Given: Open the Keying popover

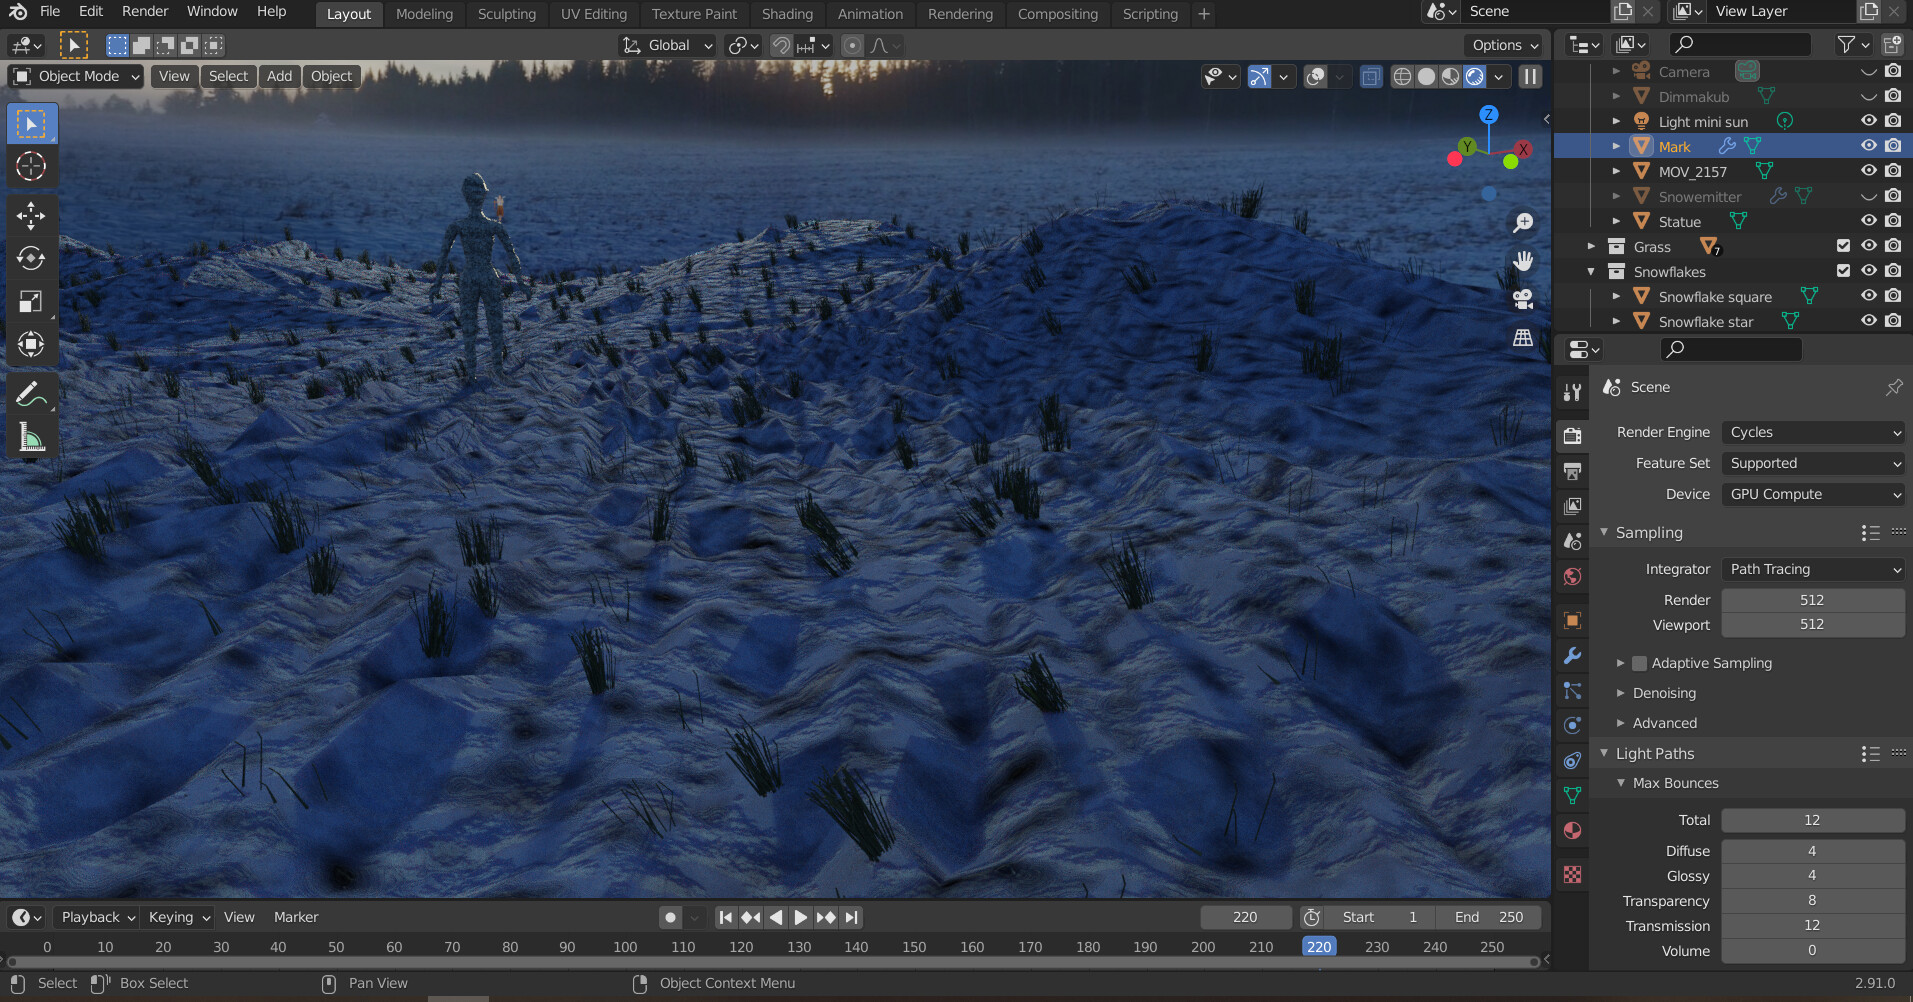Looking at the screenshot, I should [179, 917].
